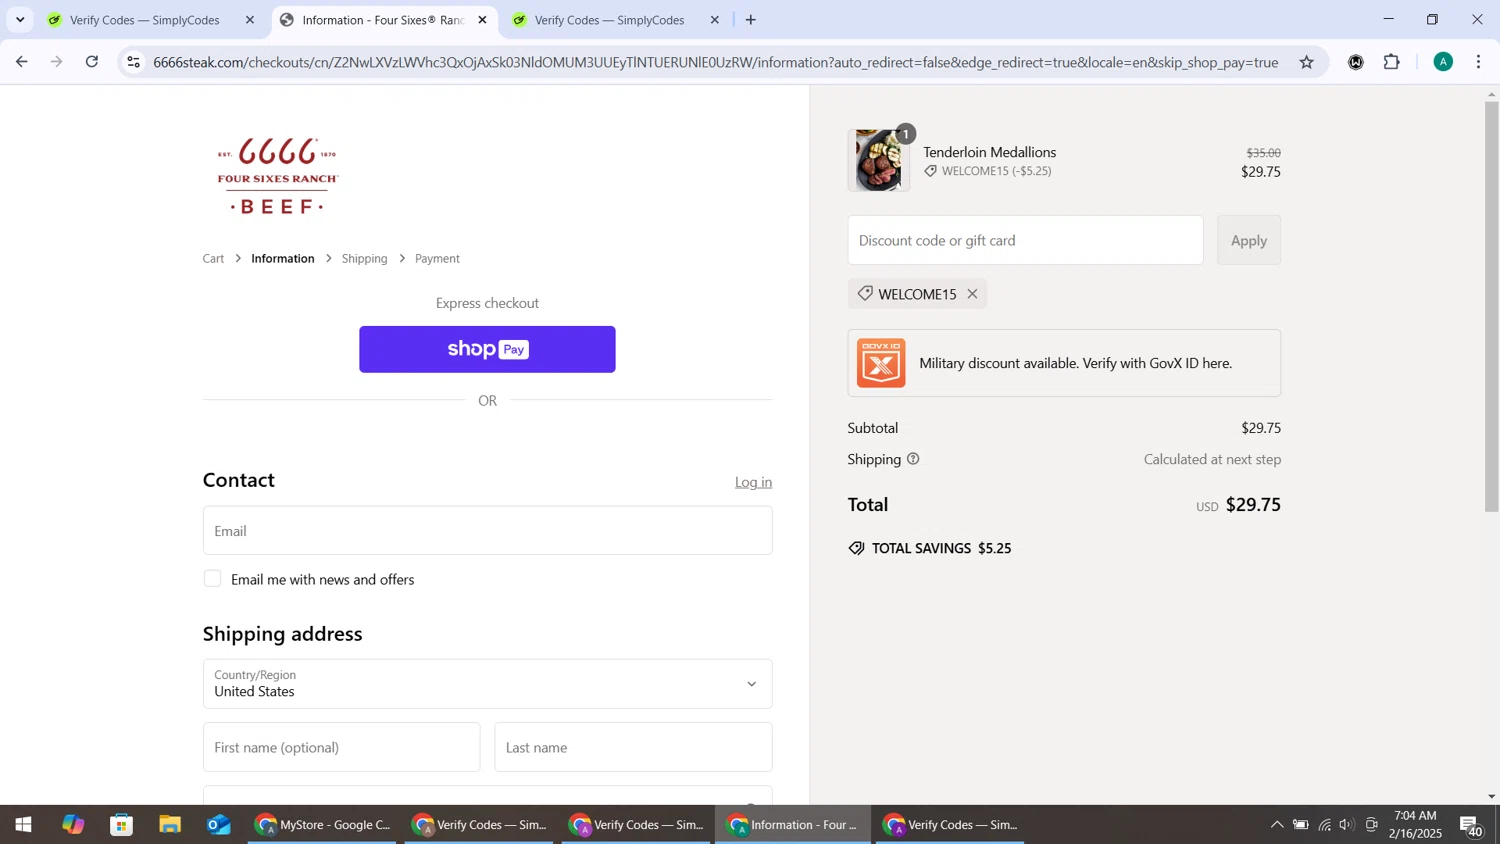Open File Explorer from the taskbar

(x=170, y=825)
